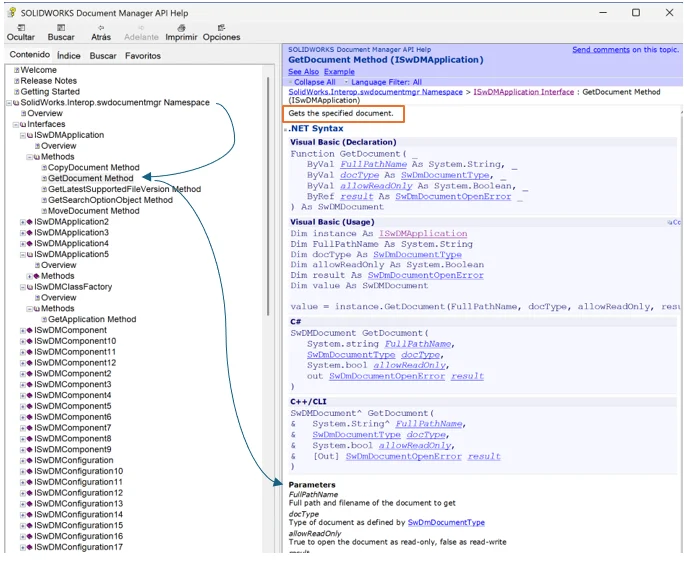The height and width of the screenshot is (567, 684).
Task: Click ISwDMApplication link in Visual Basic usage
Action: coord(423,233)
